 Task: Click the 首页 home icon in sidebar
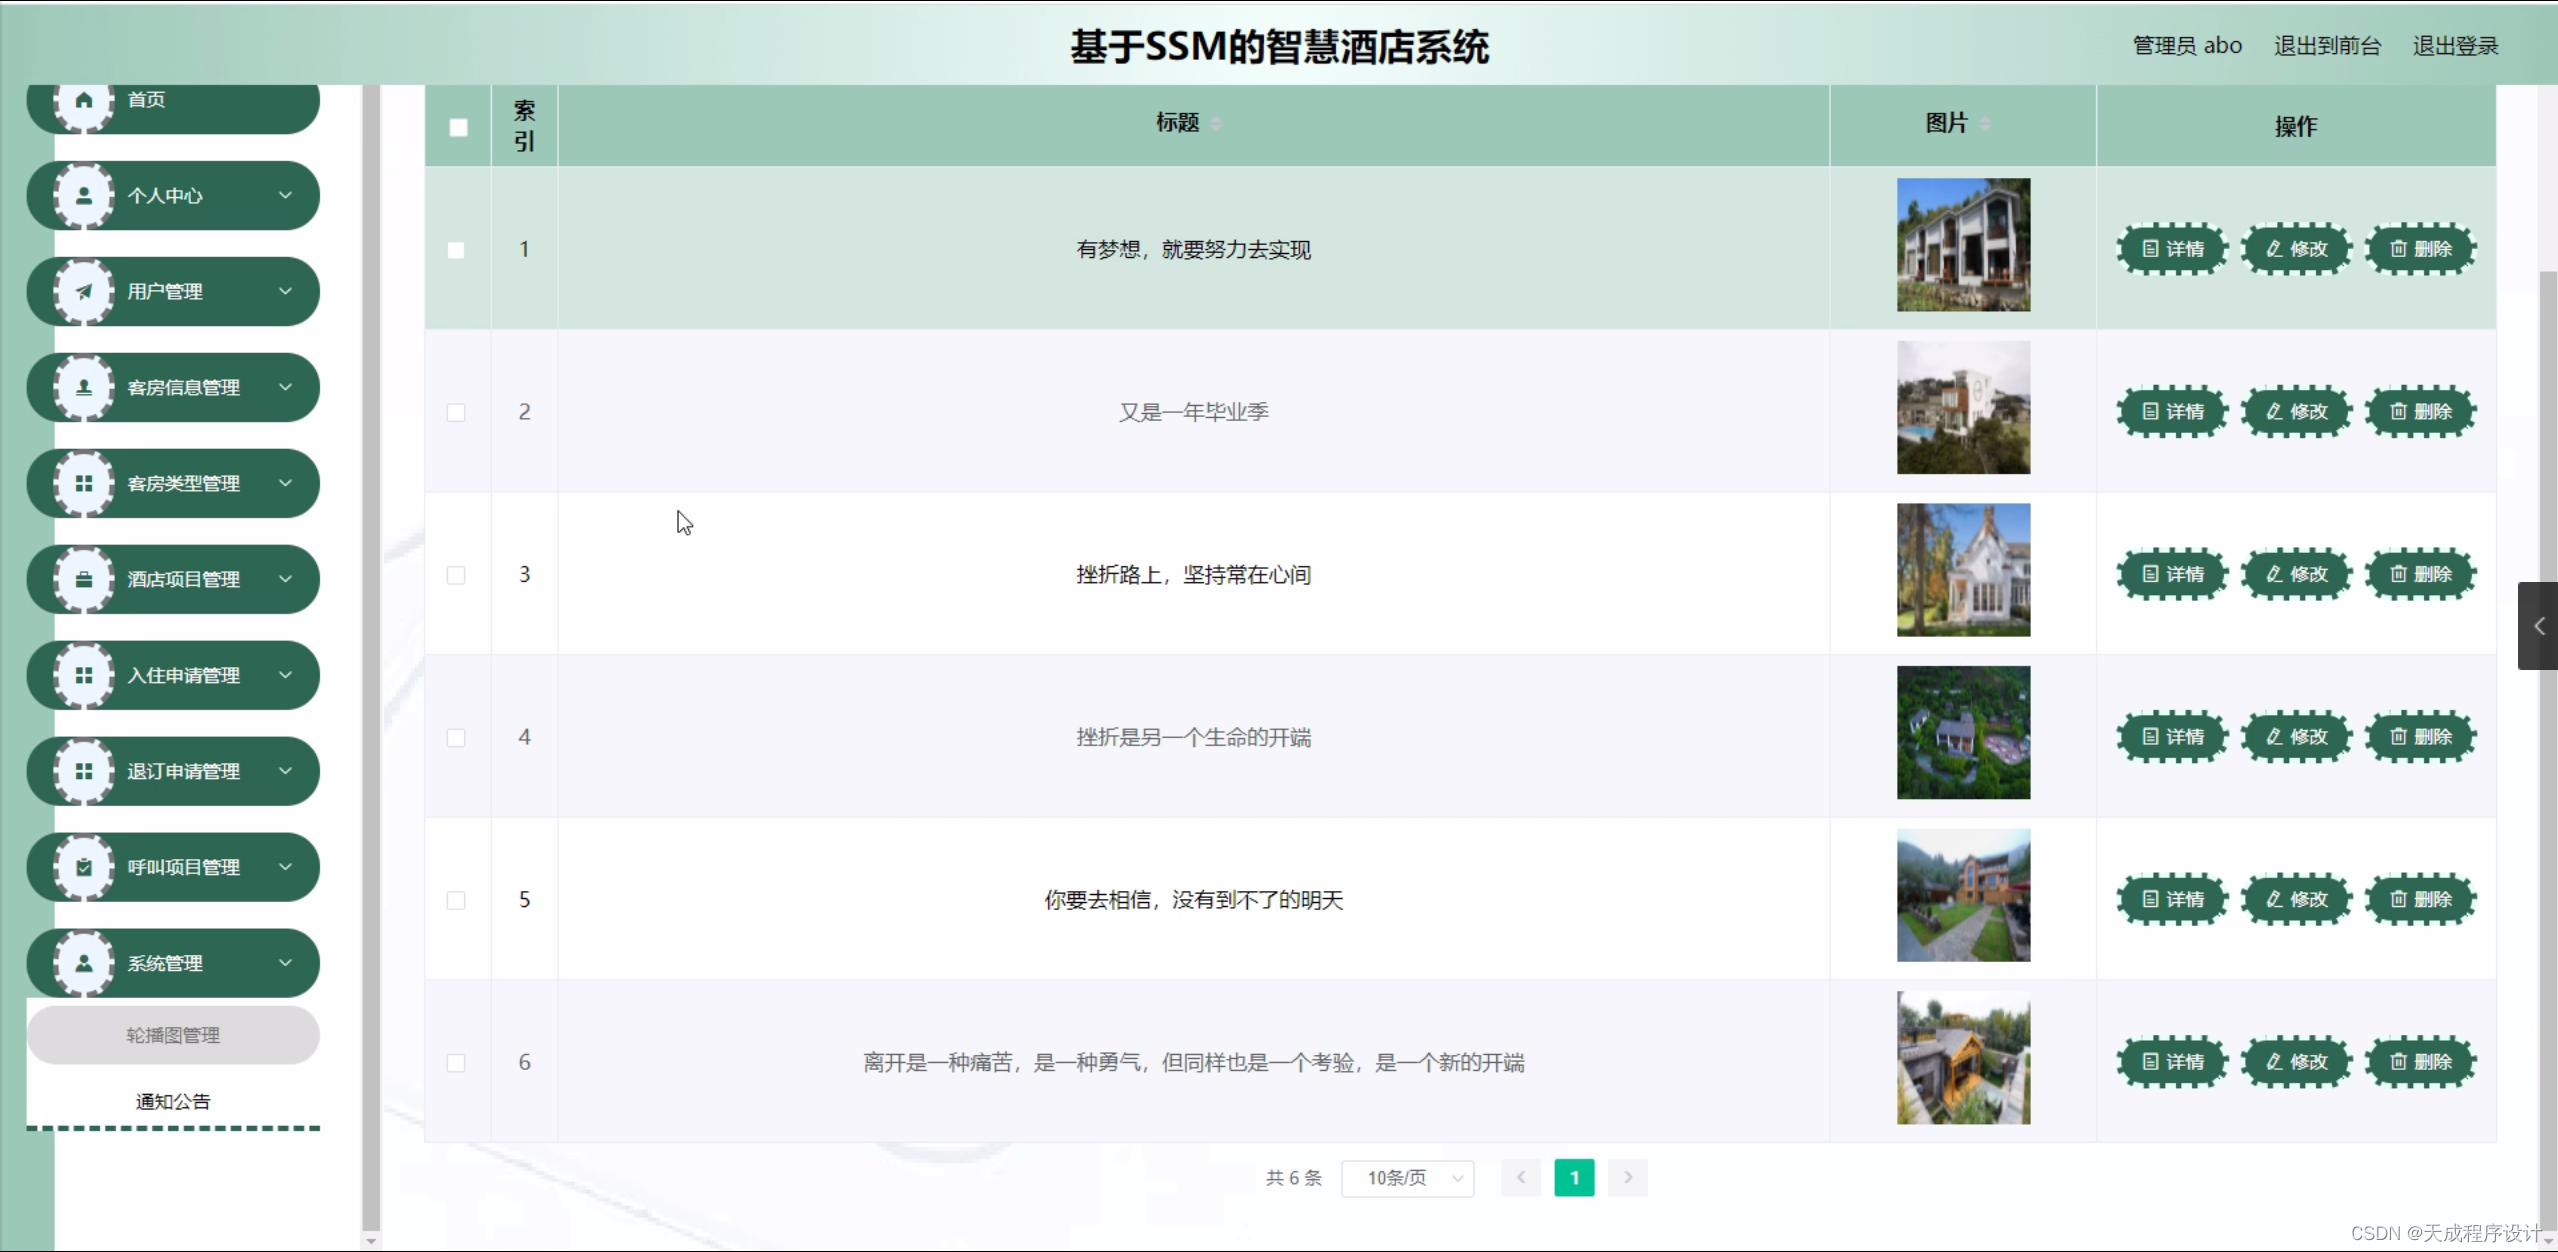[84, 98]
